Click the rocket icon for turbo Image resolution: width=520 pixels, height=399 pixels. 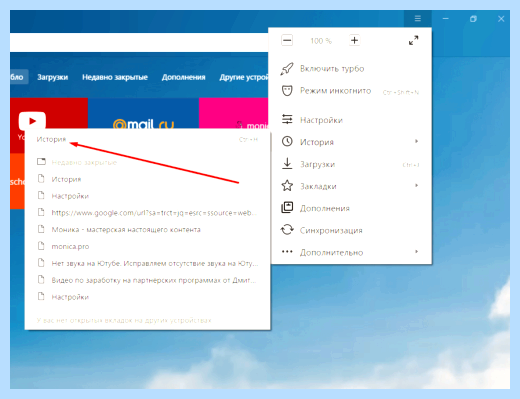click(x=287, y=69)
